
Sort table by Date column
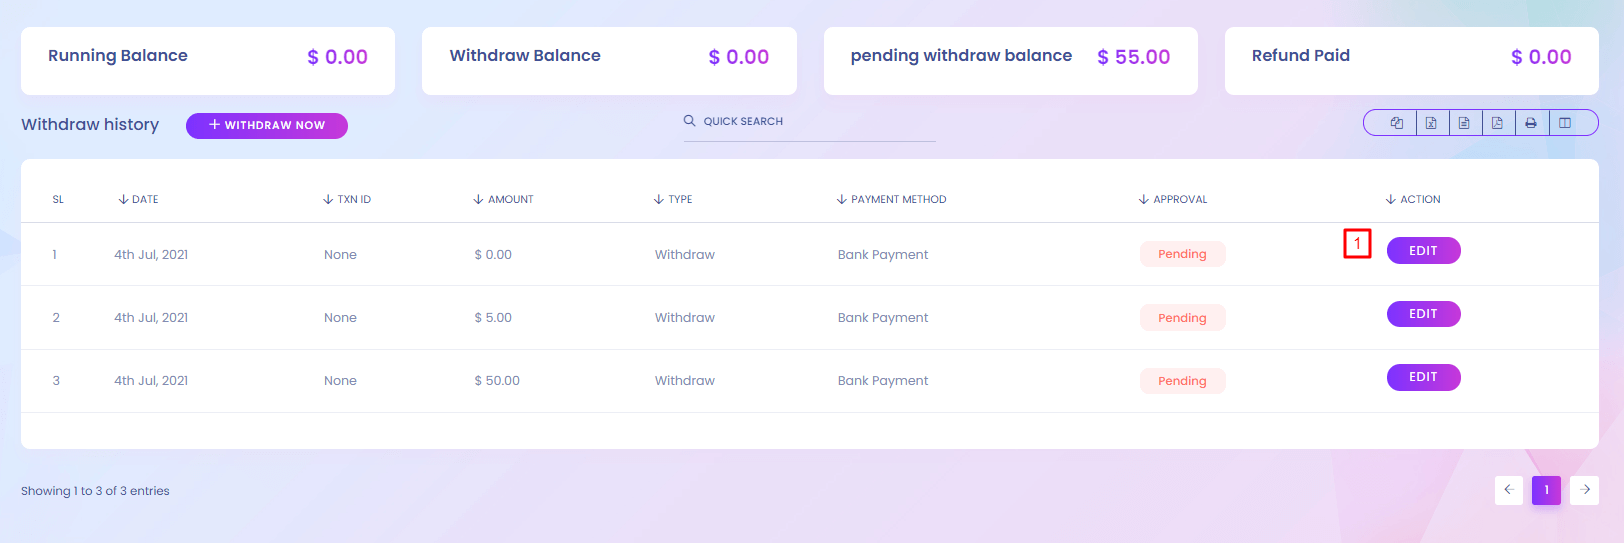click(139, 199)
